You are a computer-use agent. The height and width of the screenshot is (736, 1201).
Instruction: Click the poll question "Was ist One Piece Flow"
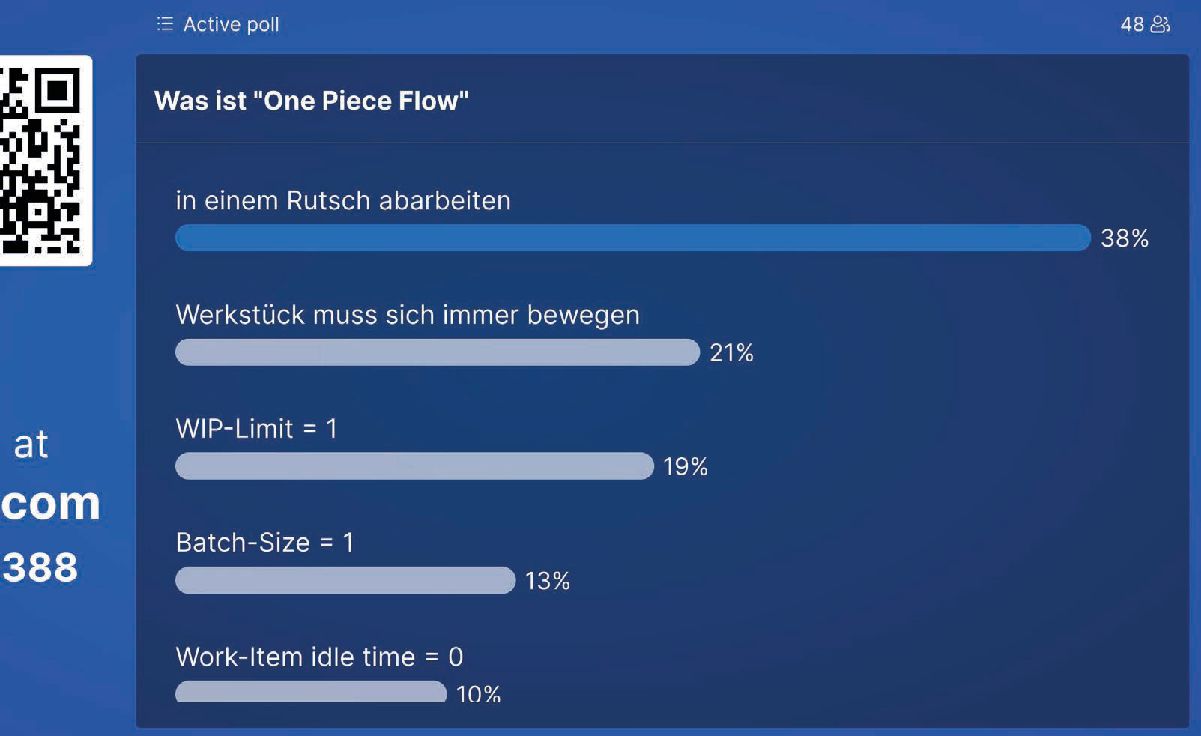pos(312,101)
